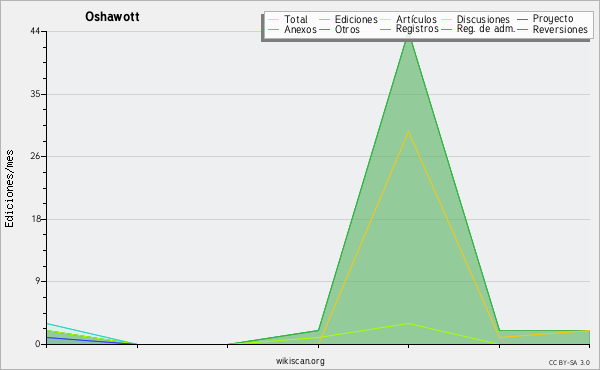Click the Discusiones legend yellow line swatch
This screenshot has width=600, height=370.
pyautogui.click(x=447, y=20)
